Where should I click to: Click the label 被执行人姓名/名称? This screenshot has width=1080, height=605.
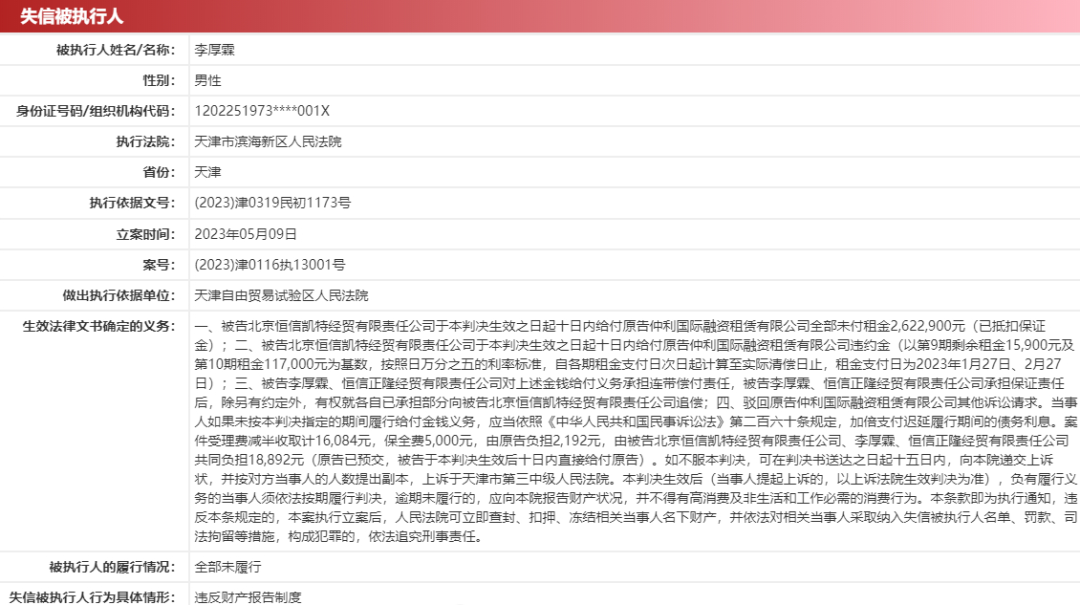point(116,50)
